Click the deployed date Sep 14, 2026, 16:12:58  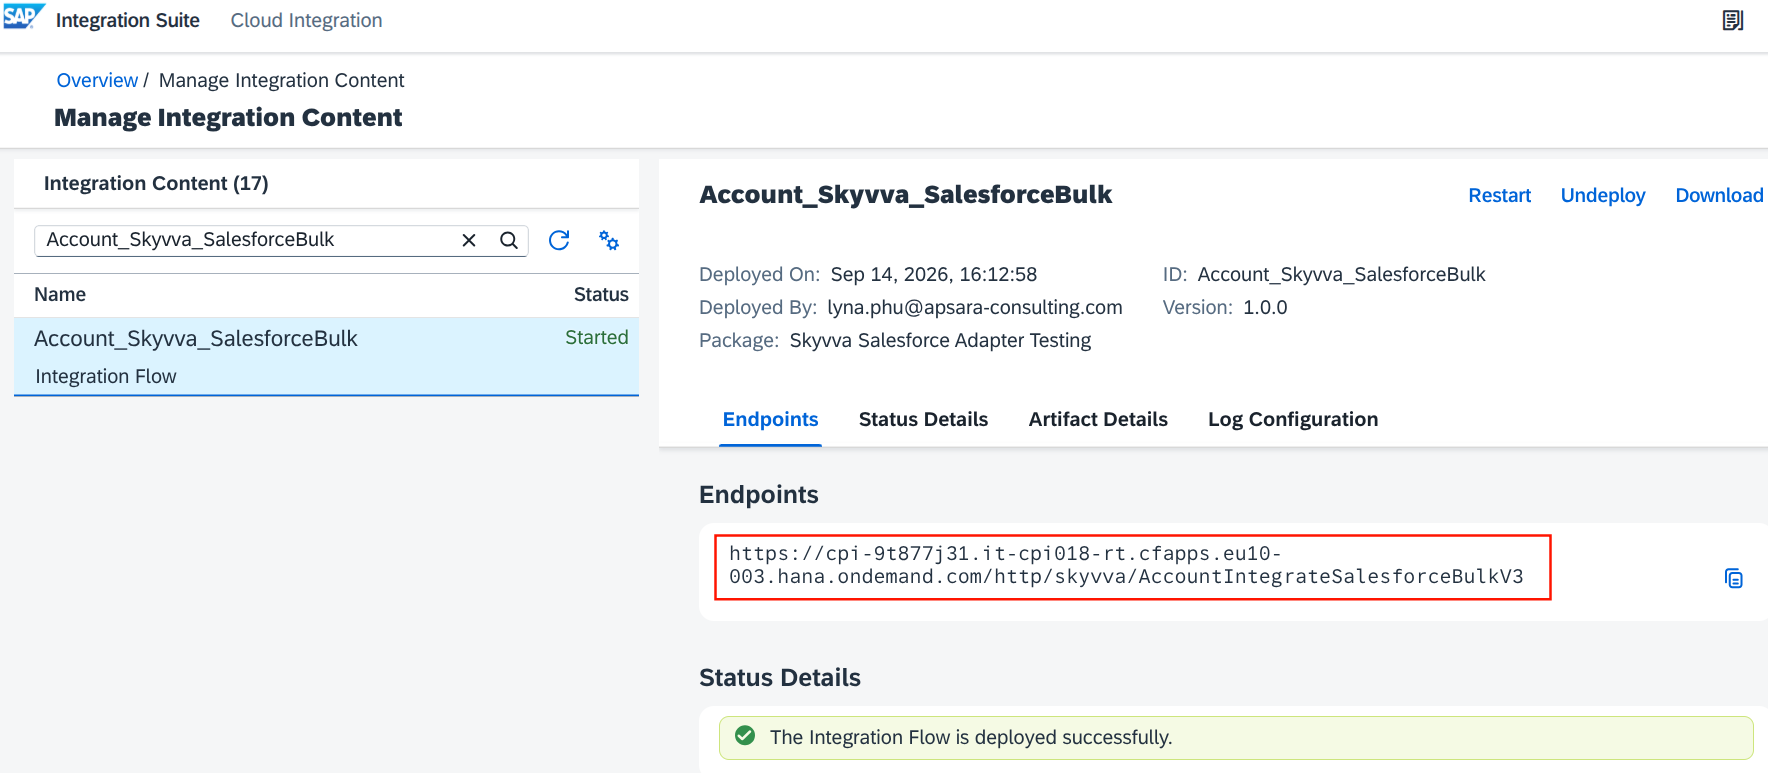click(x=934, y=274)
